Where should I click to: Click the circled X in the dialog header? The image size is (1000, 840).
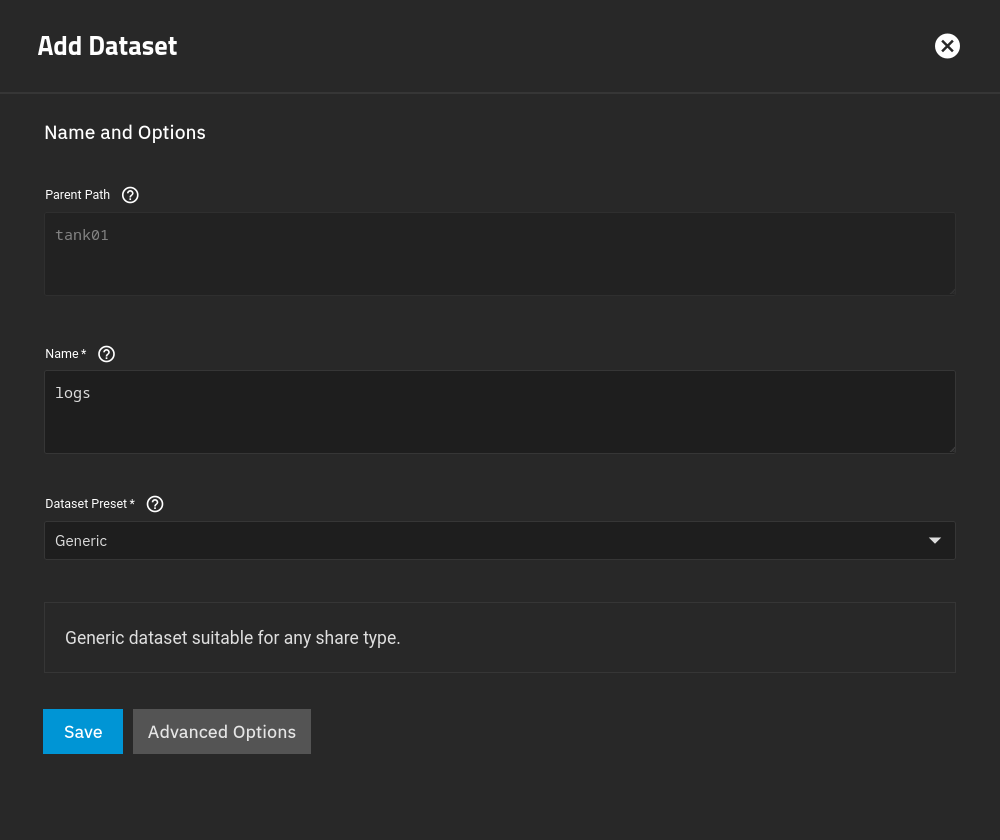pos(947,46)
